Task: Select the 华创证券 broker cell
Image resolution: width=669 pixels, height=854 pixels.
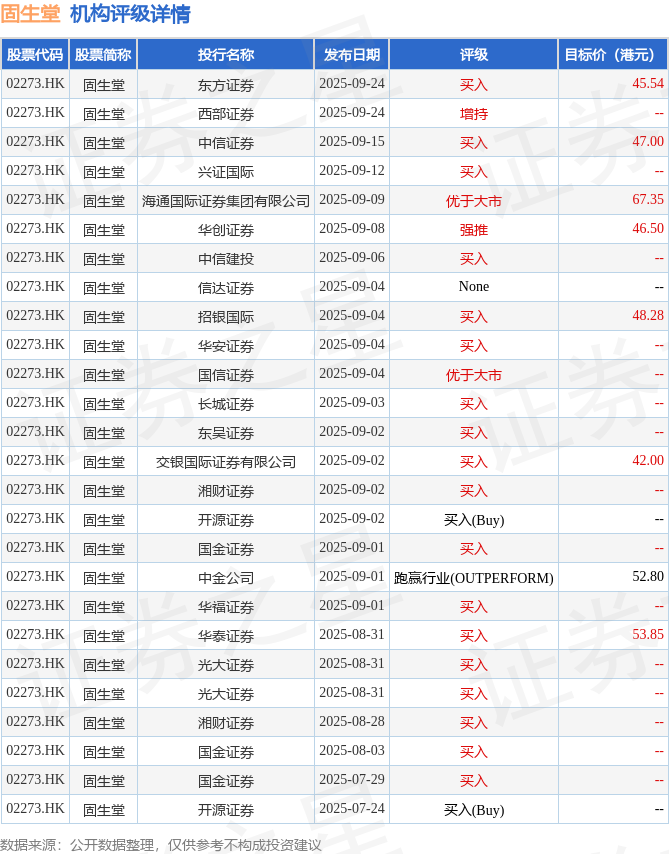Action: pos(226,229)
